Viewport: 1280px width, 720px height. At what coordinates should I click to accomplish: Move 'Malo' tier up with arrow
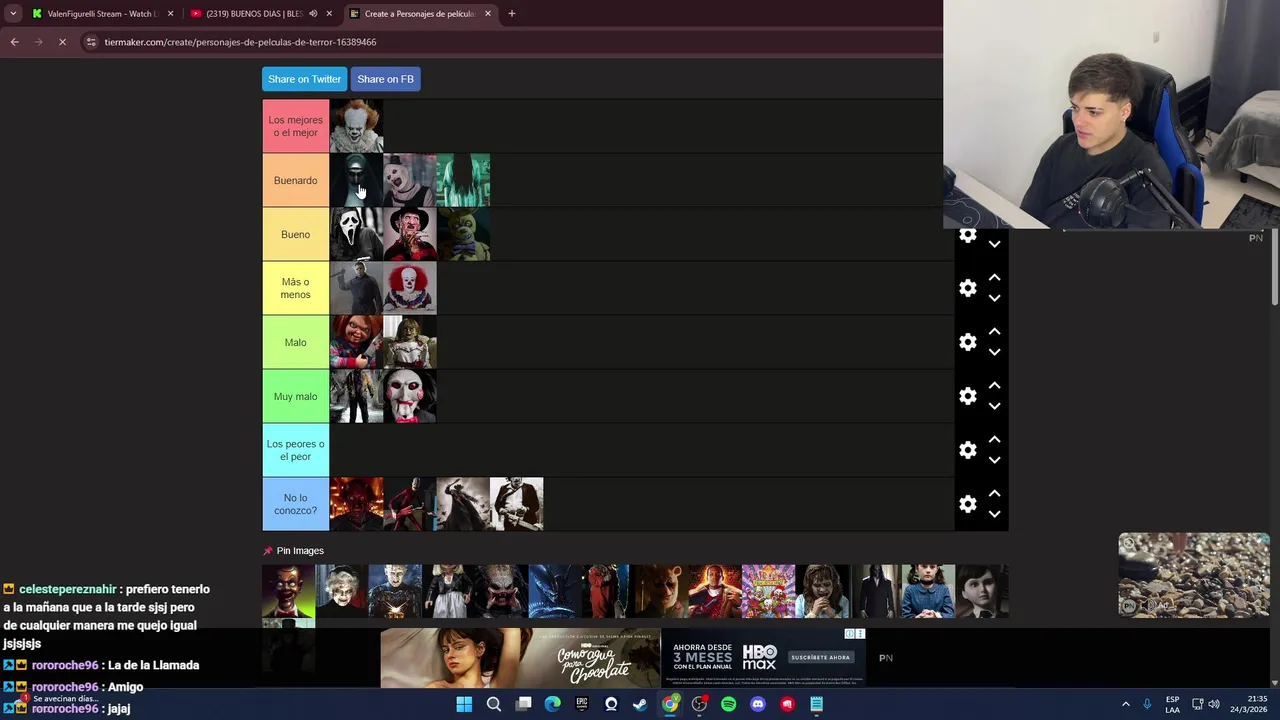[994, 332]
